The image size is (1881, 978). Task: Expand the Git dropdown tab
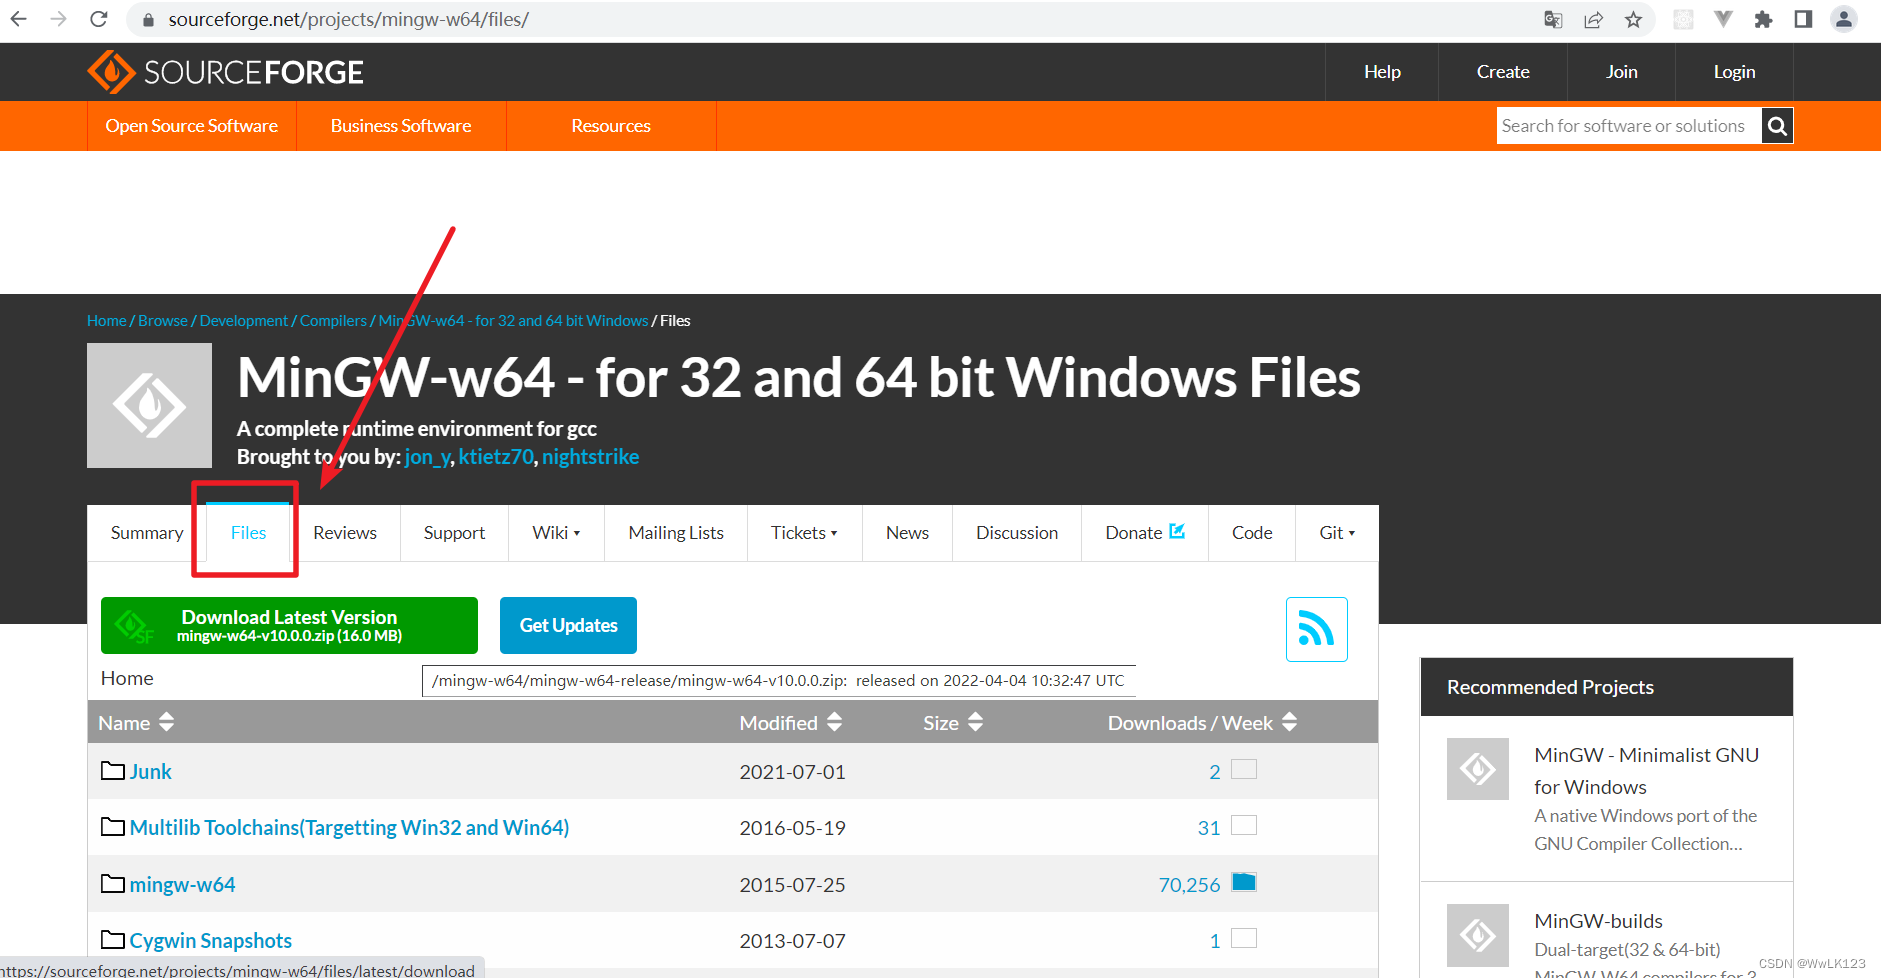(1337, 533)
